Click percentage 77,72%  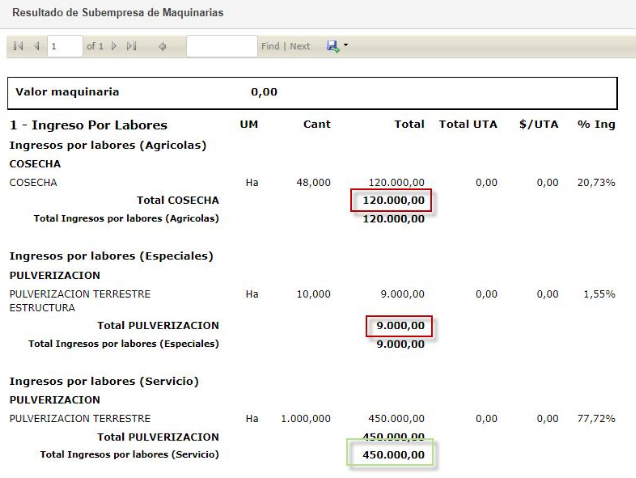pyautogui.click(x=596, y=418)
